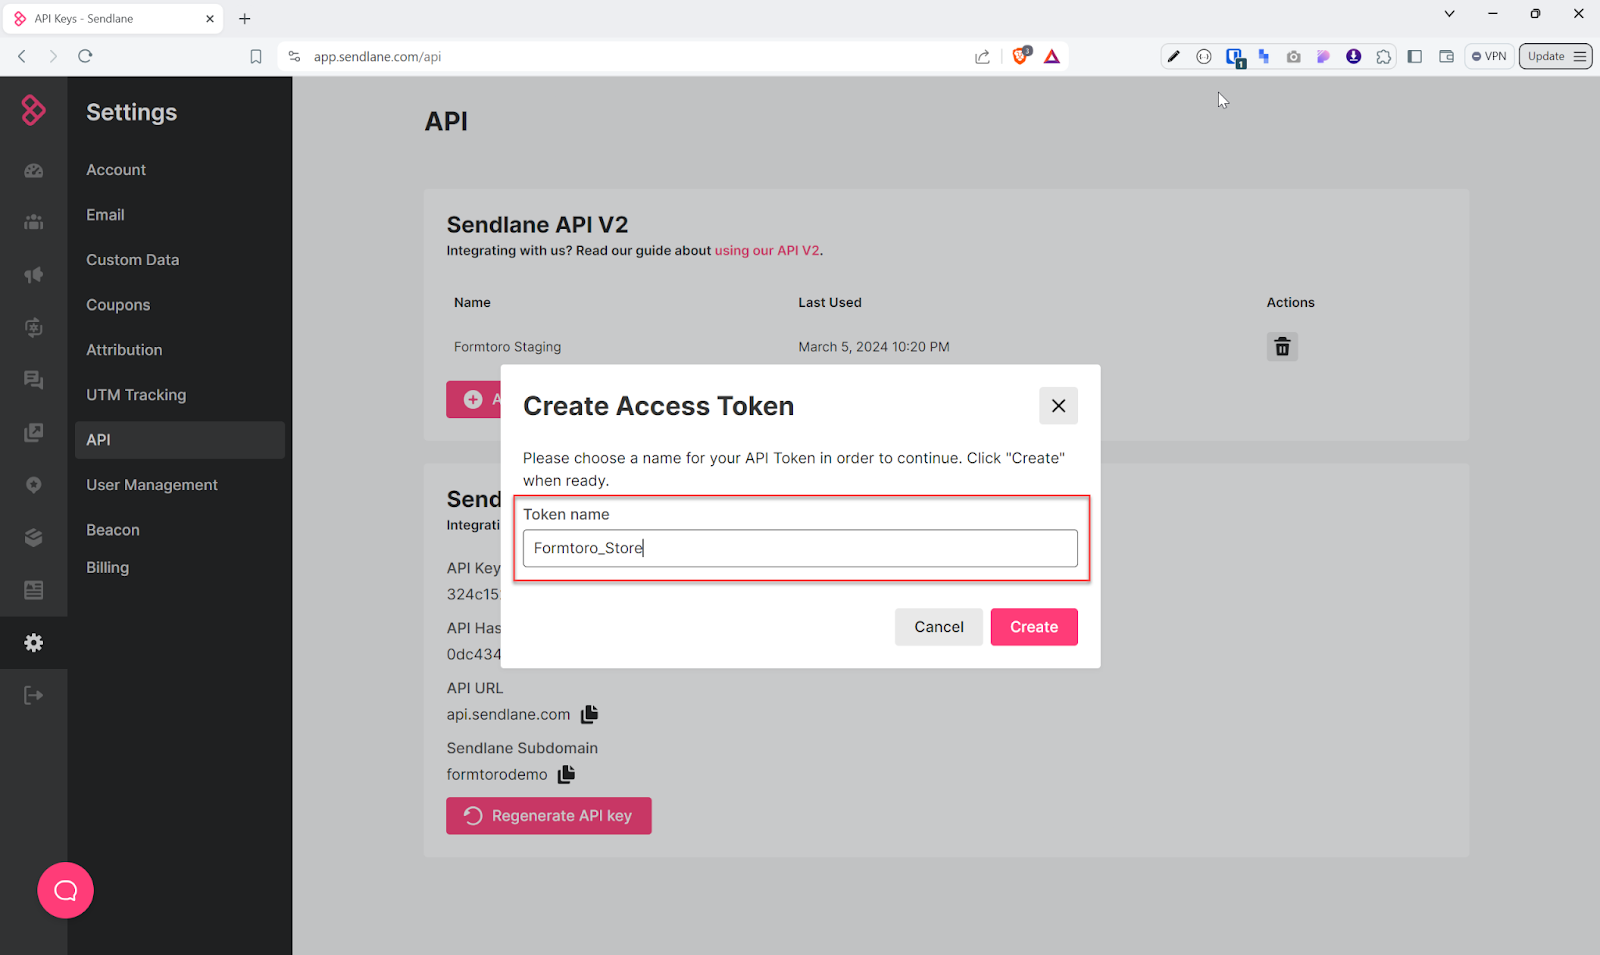Click the logout icon in sidebar

[x=34, y=695]
